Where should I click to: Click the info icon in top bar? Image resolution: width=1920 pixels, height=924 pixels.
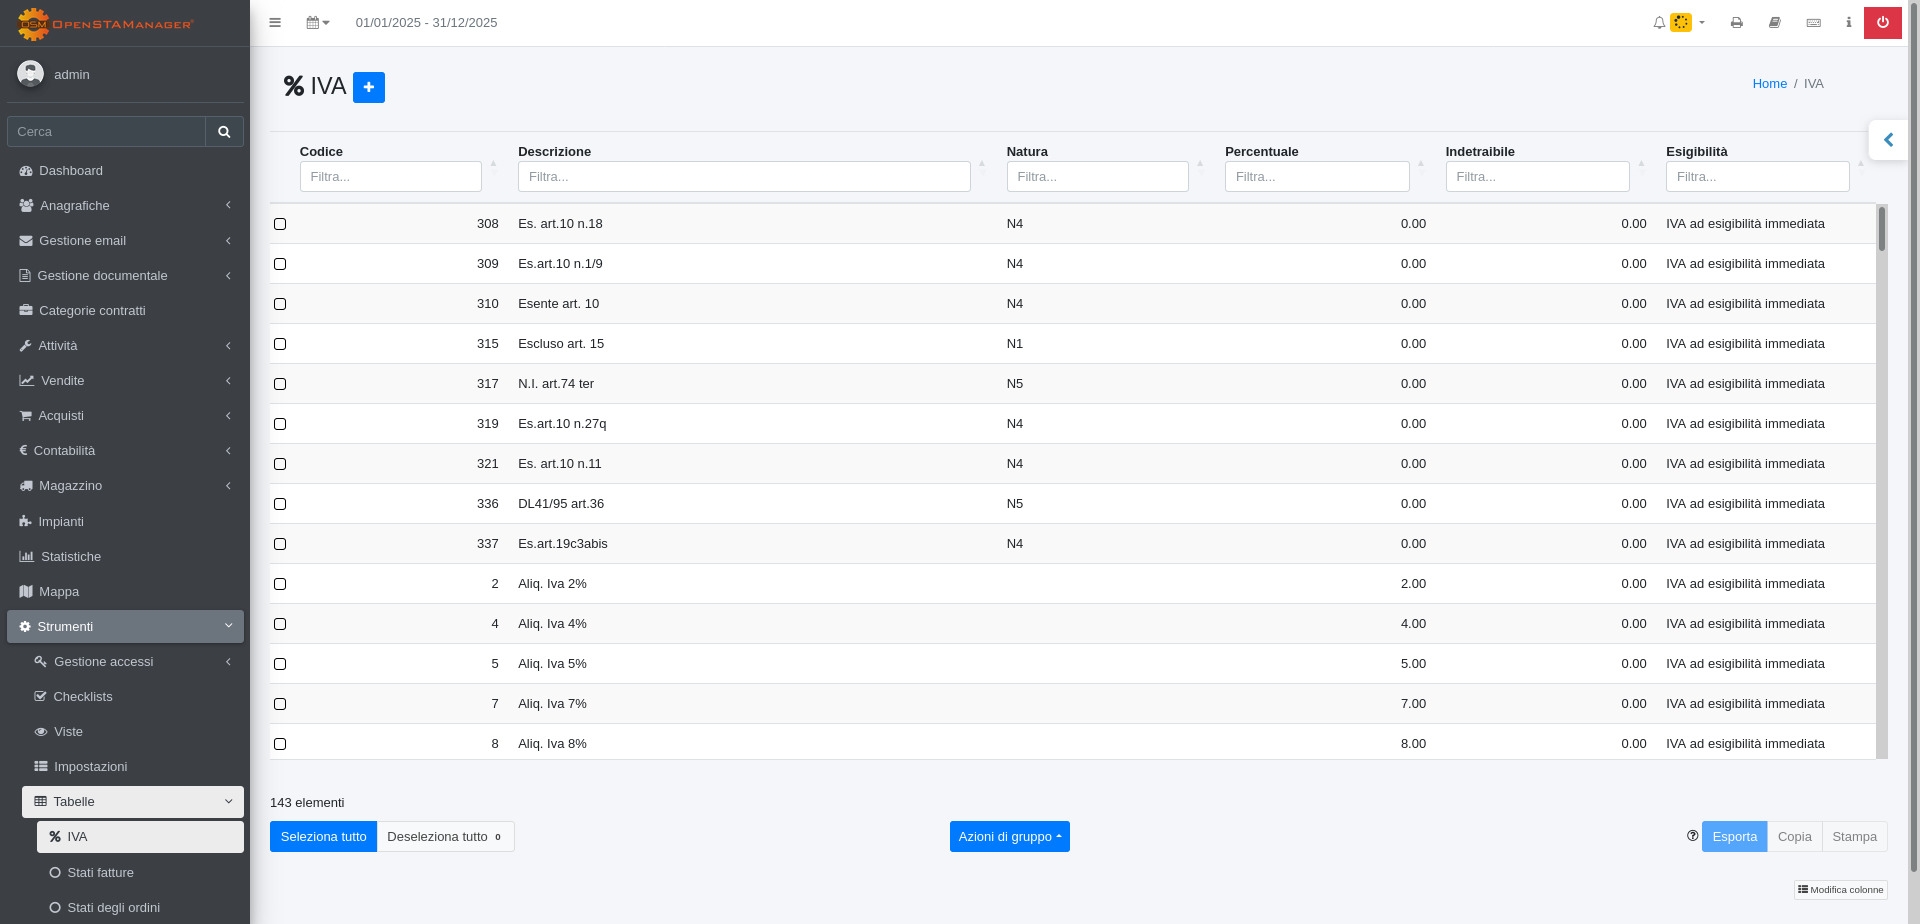[x=1848, y=23]
